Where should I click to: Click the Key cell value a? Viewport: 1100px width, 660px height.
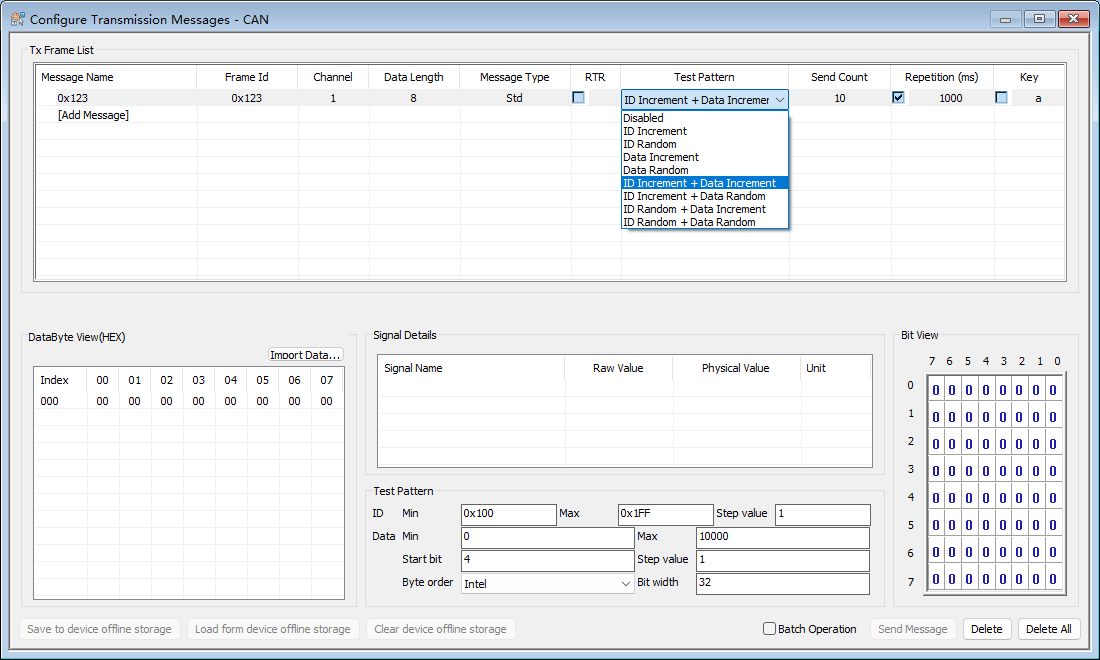pyautogui.click(x=1038, y=98)
